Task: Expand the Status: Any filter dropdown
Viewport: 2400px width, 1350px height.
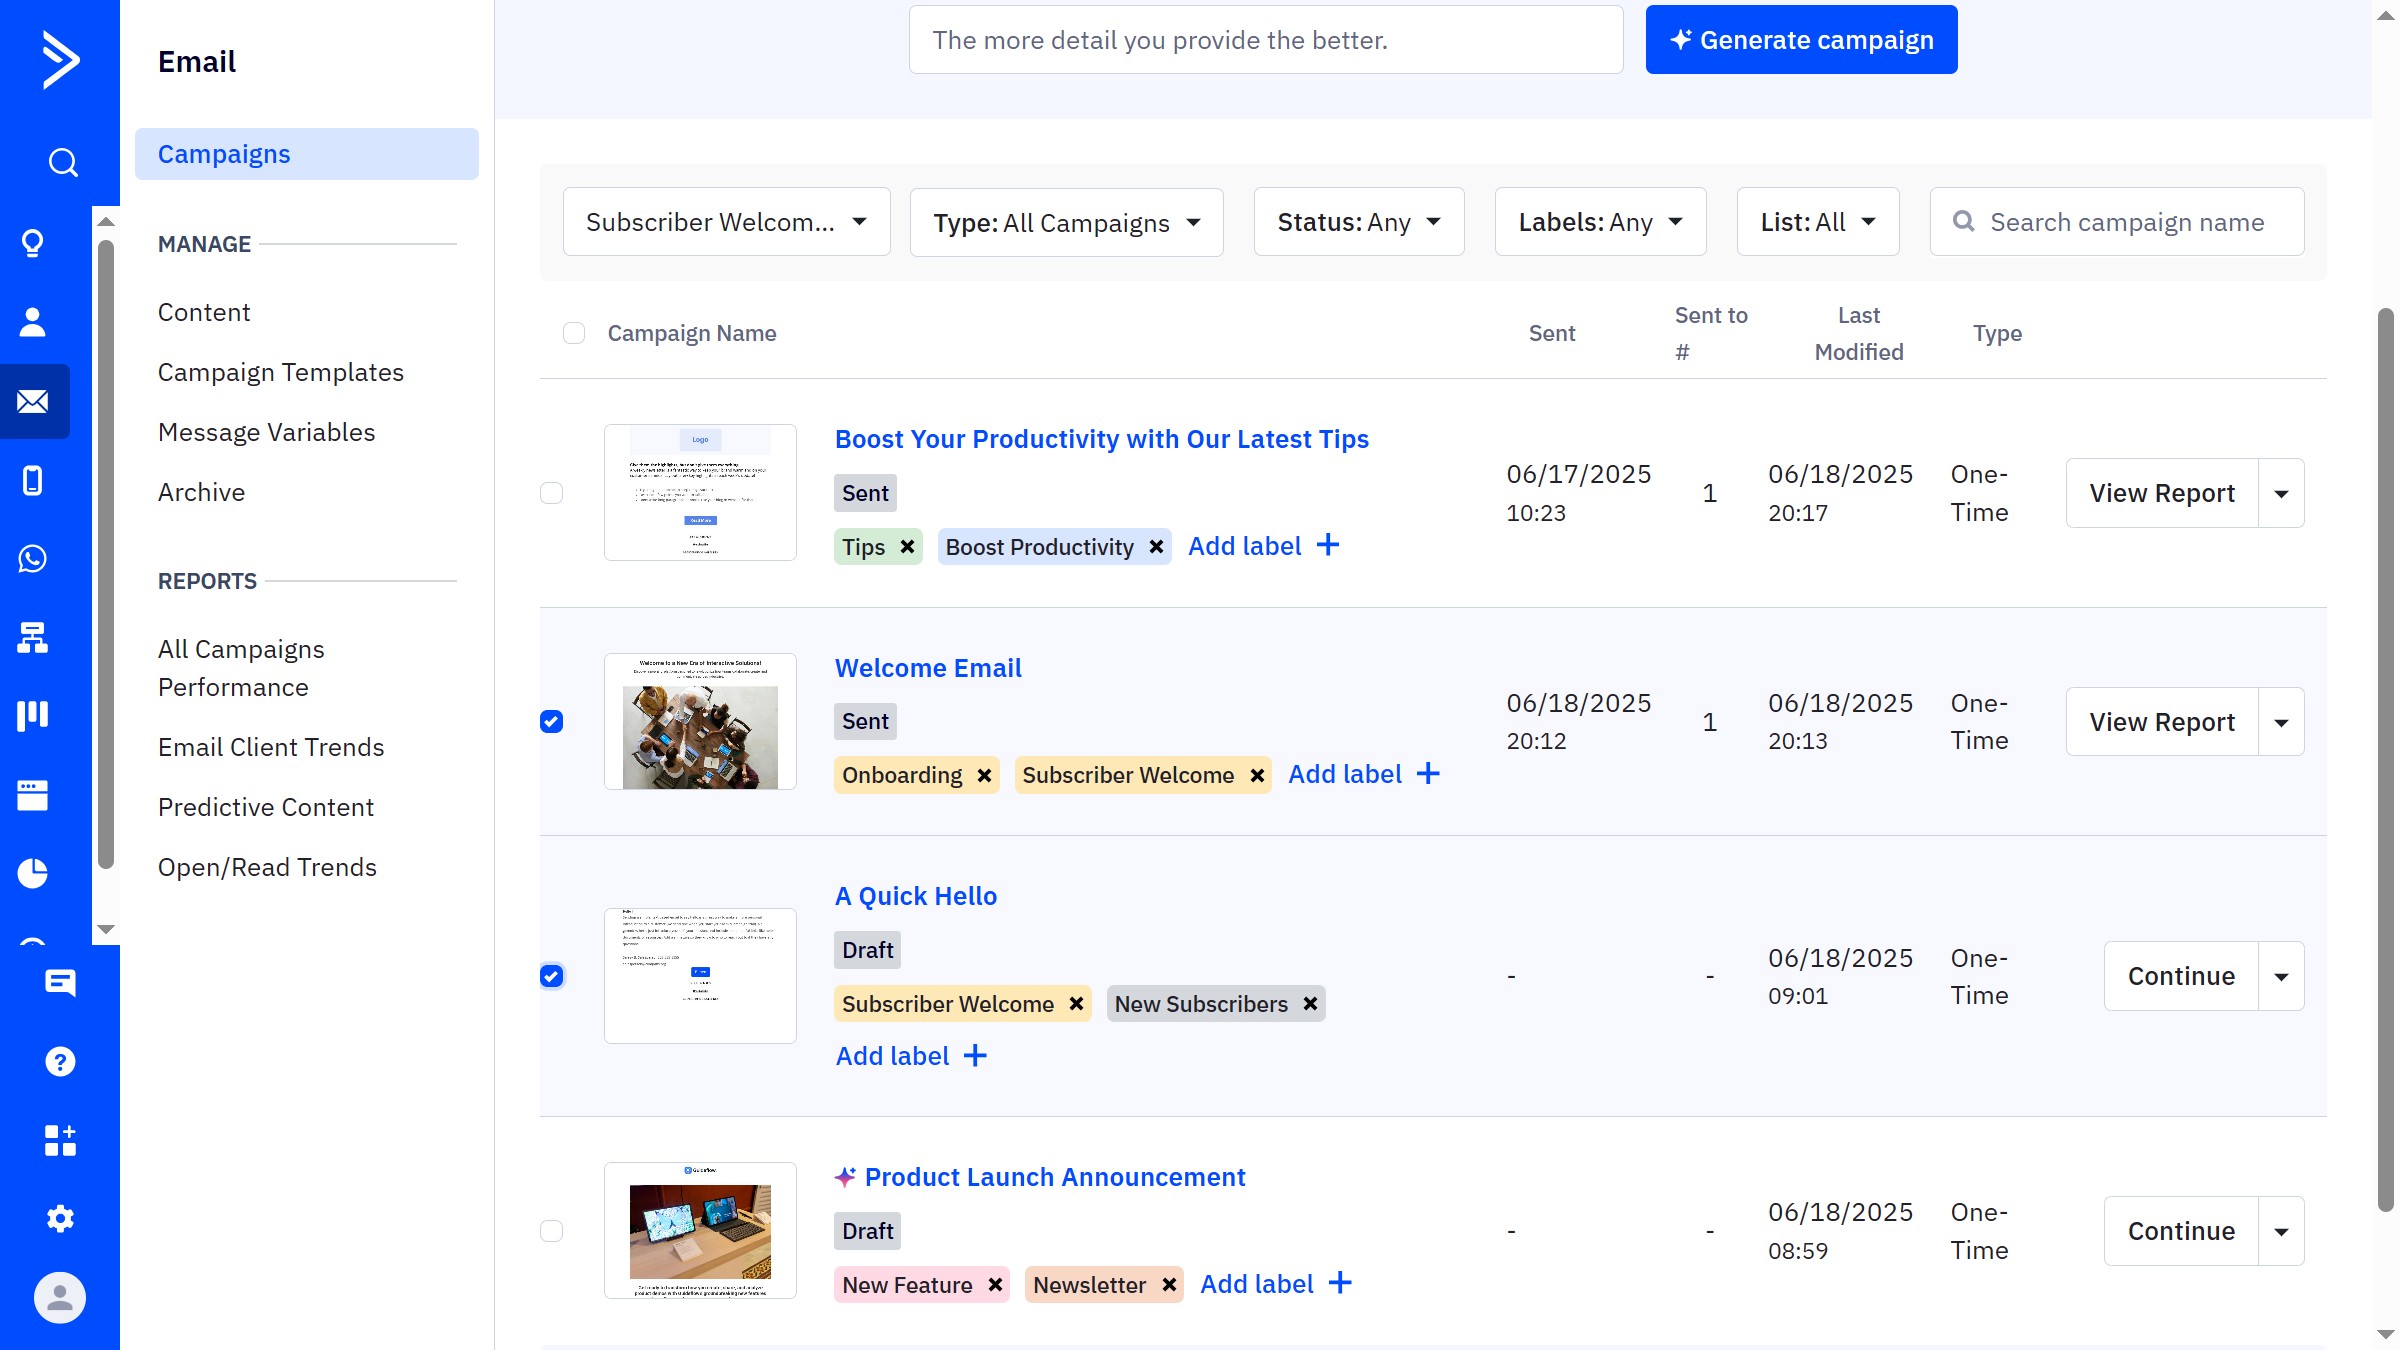Action: pyautogui.click(x=1358, y=222)
